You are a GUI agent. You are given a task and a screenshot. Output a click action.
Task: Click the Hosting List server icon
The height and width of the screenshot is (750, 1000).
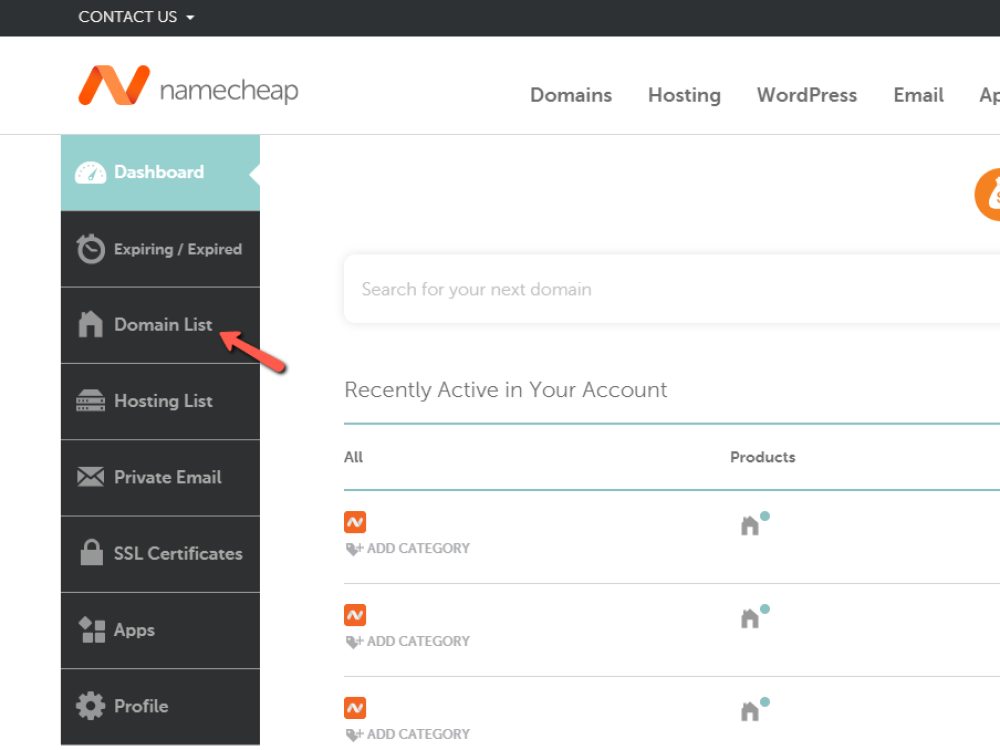pos(91,401)
